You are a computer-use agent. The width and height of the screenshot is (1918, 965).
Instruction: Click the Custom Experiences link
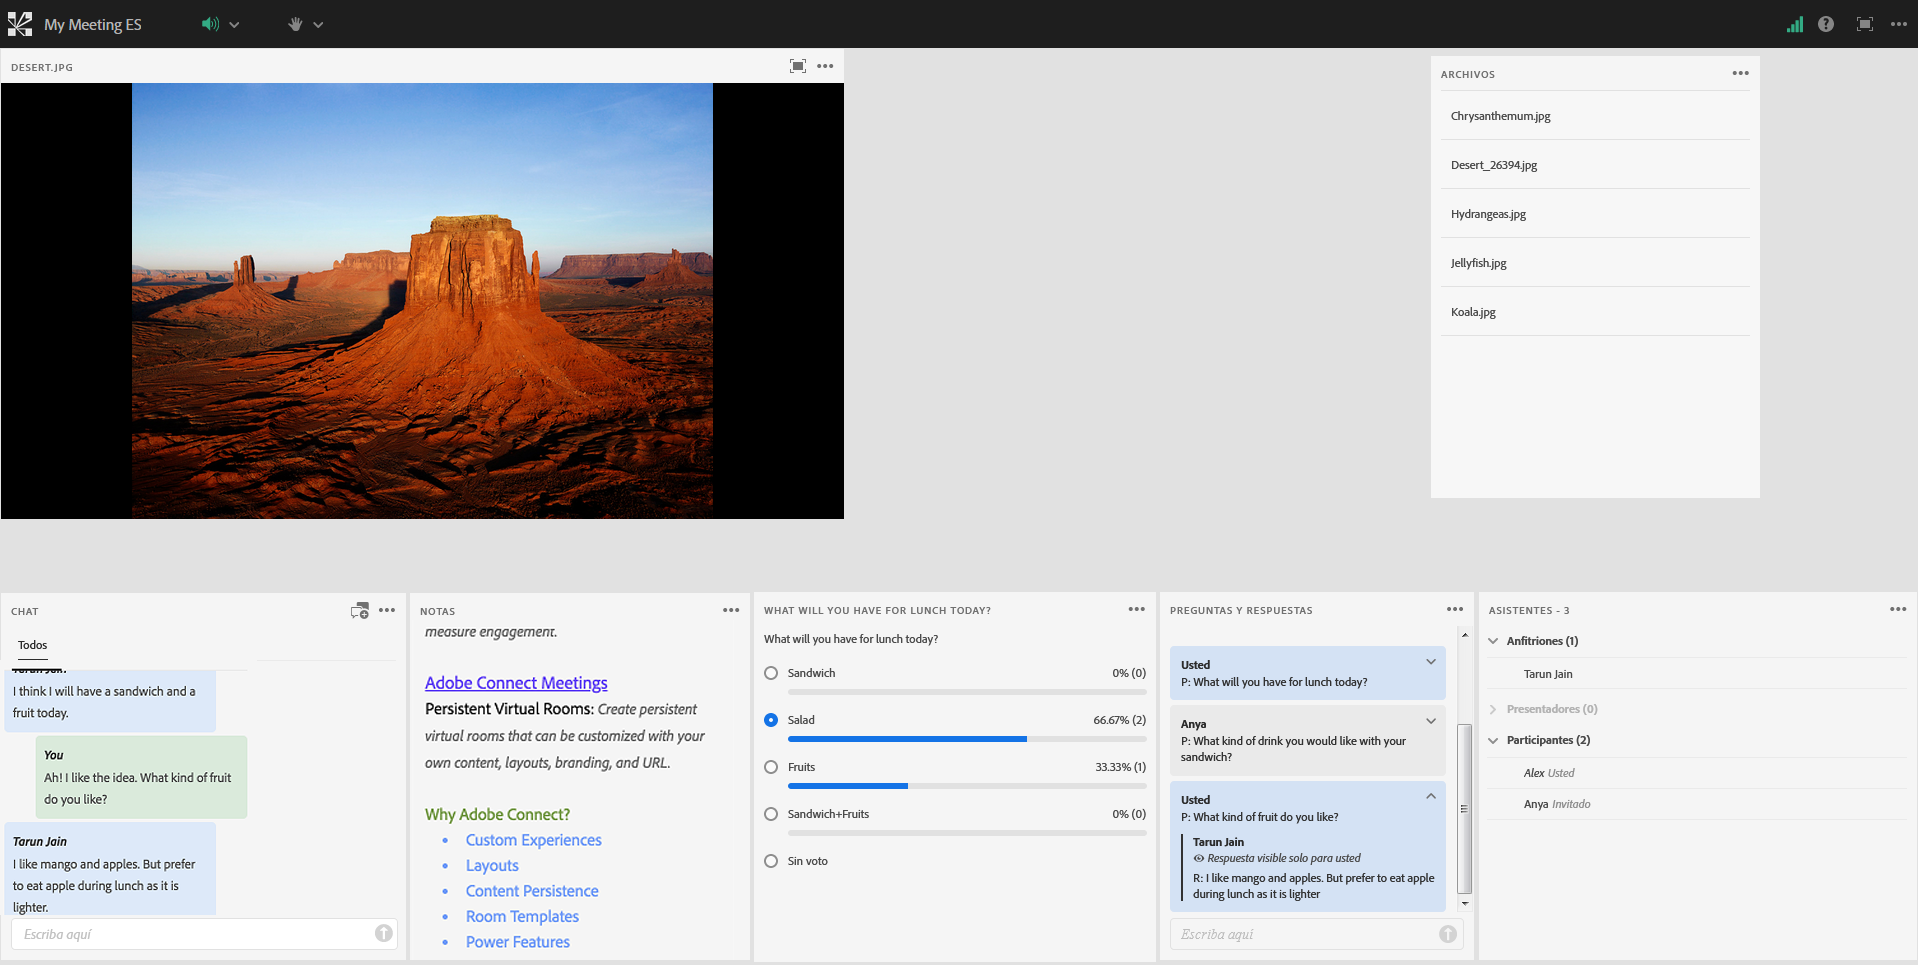tap(534, 840)
